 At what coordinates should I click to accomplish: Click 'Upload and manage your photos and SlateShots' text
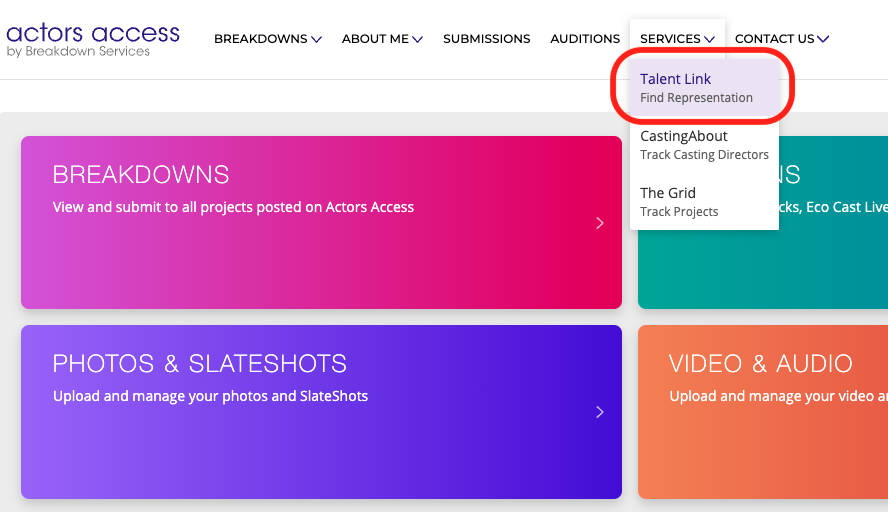(210, 396)
